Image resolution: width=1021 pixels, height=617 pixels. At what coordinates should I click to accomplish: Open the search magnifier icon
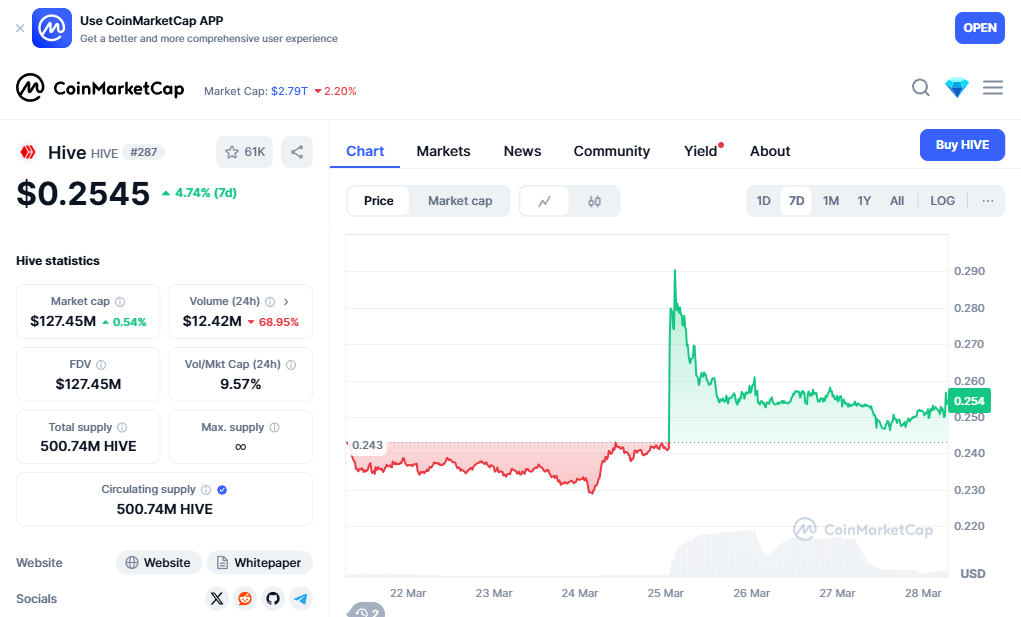(921, 88)
